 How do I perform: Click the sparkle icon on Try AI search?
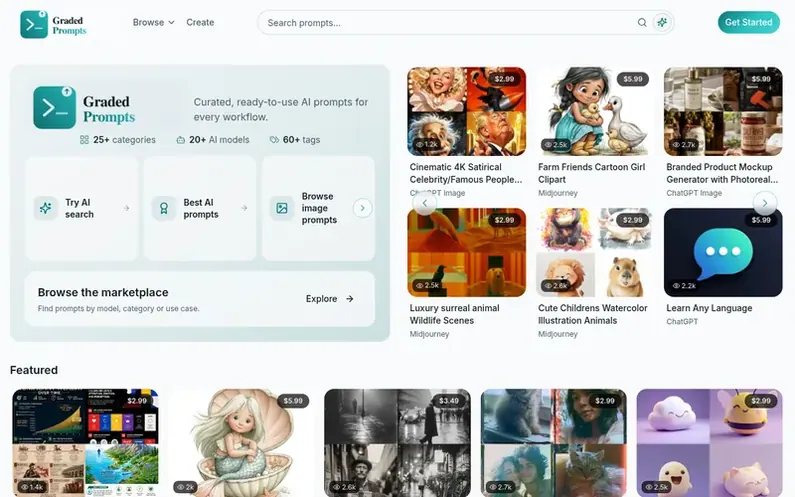46,208
